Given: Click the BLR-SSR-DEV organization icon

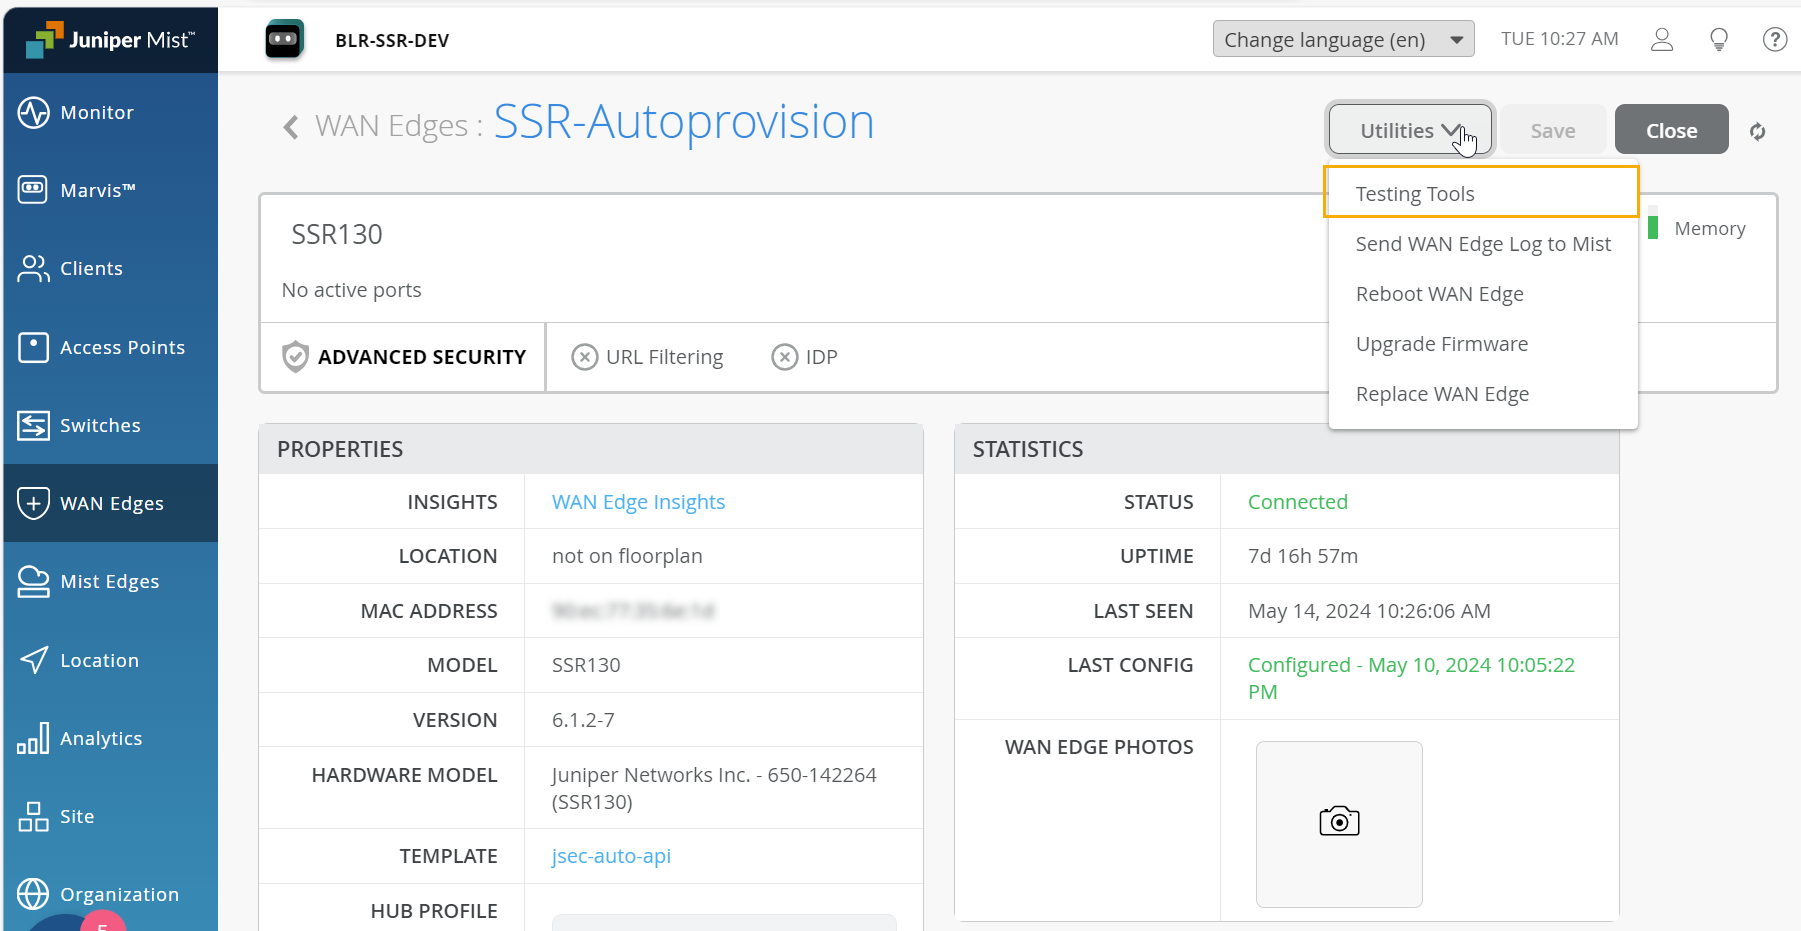Looking at the screenshot, I should click(x=284, y=40).
